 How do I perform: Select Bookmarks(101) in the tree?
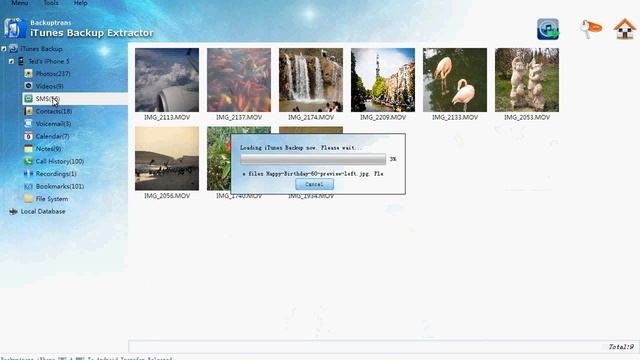pyautogui.click(x=60, y=187)
